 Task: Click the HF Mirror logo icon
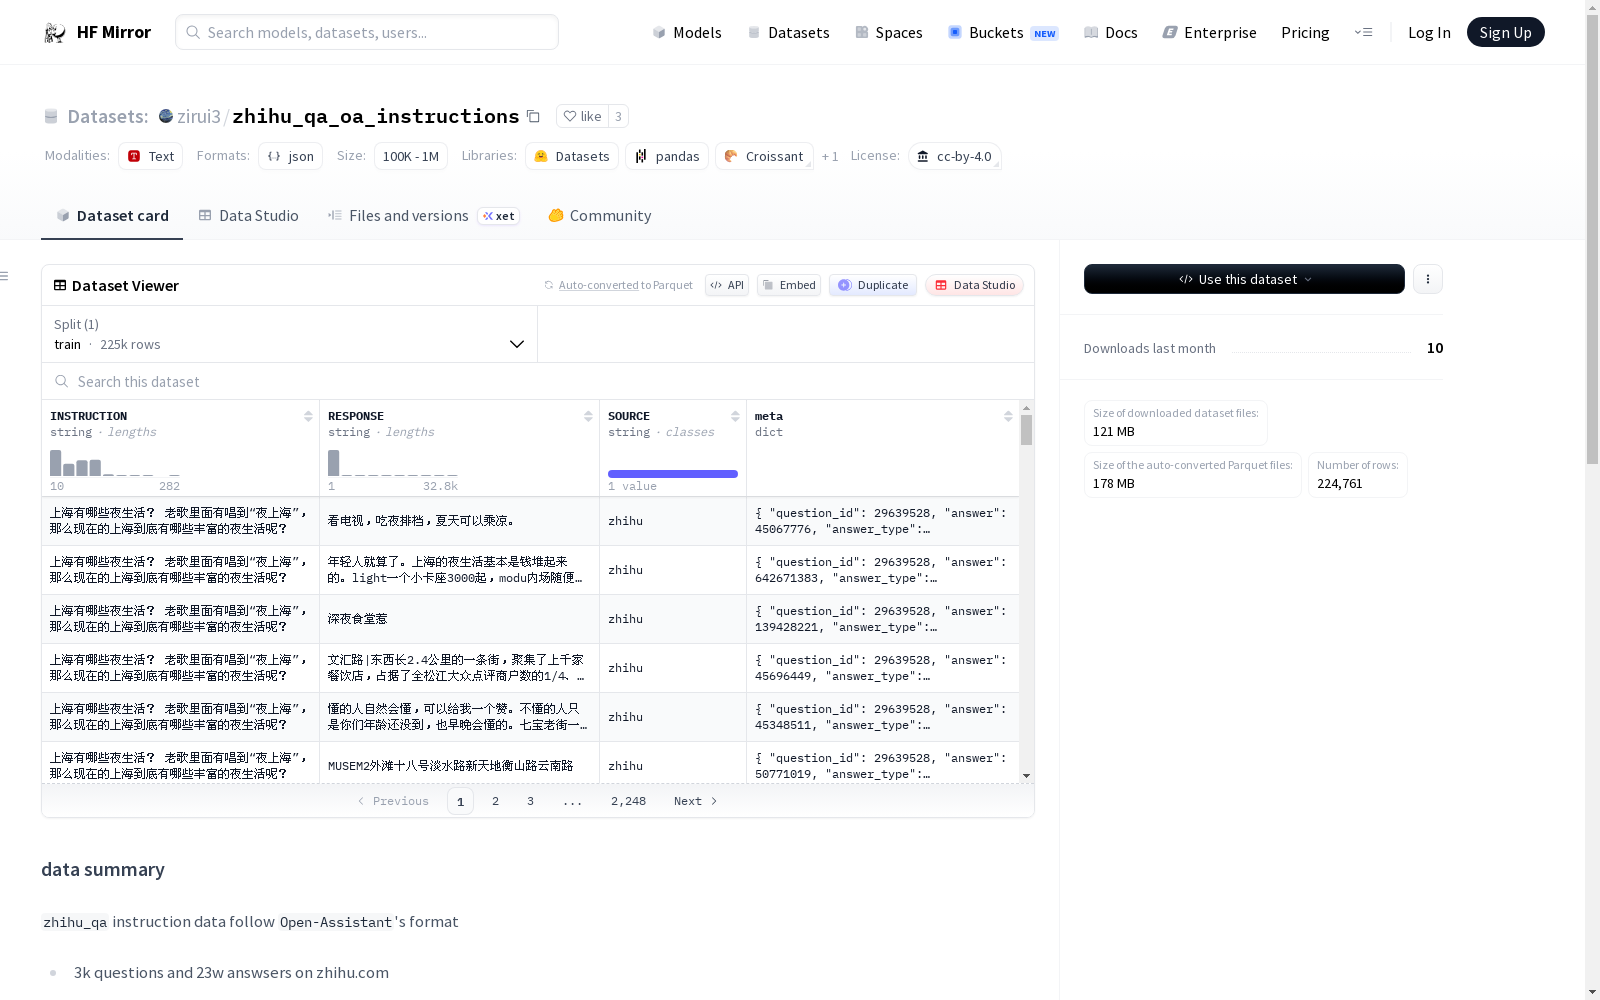point(55,33)
